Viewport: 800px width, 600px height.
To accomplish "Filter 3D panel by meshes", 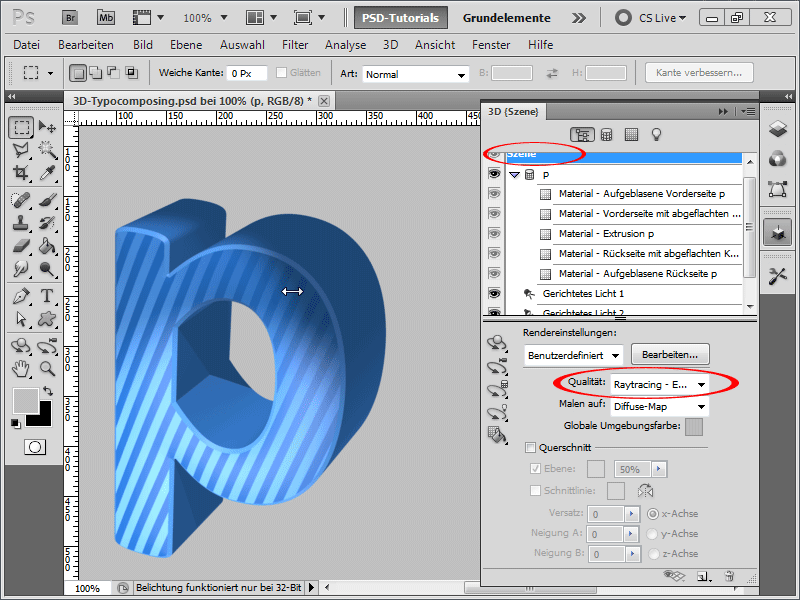I will coord(606,135).
